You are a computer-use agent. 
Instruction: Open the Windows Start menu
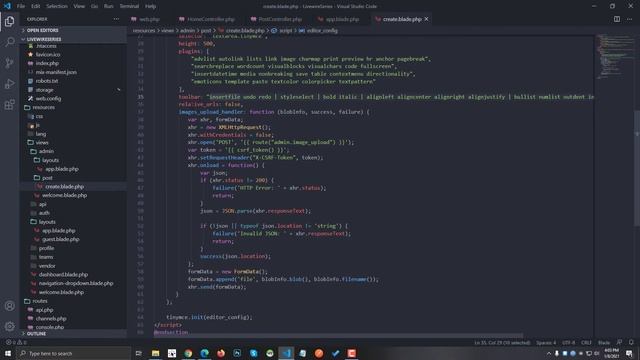pyautogui.click(x=7, y=353)
